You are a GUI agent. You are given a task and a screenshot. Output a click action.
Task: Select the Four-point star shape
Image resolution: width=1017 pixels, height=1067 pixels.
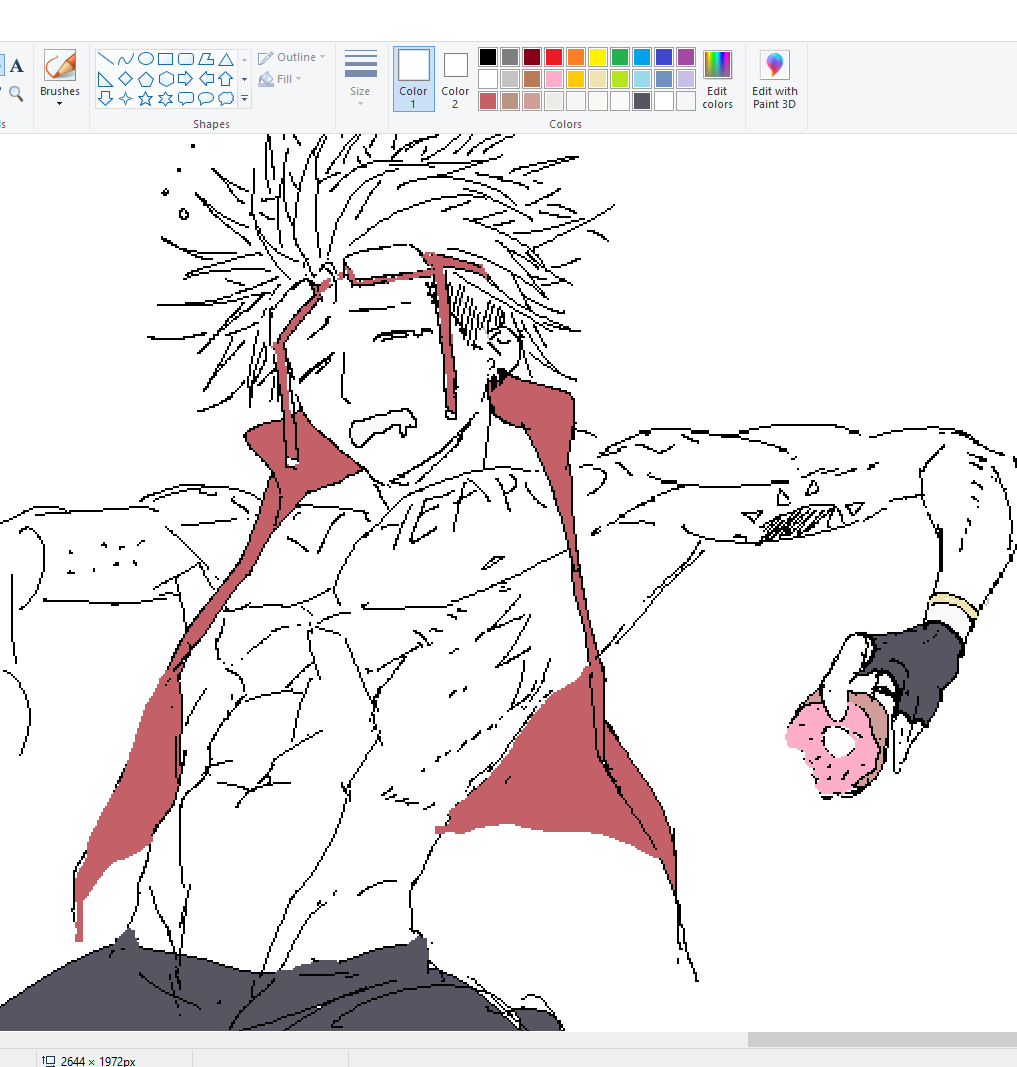pos(125,99)
